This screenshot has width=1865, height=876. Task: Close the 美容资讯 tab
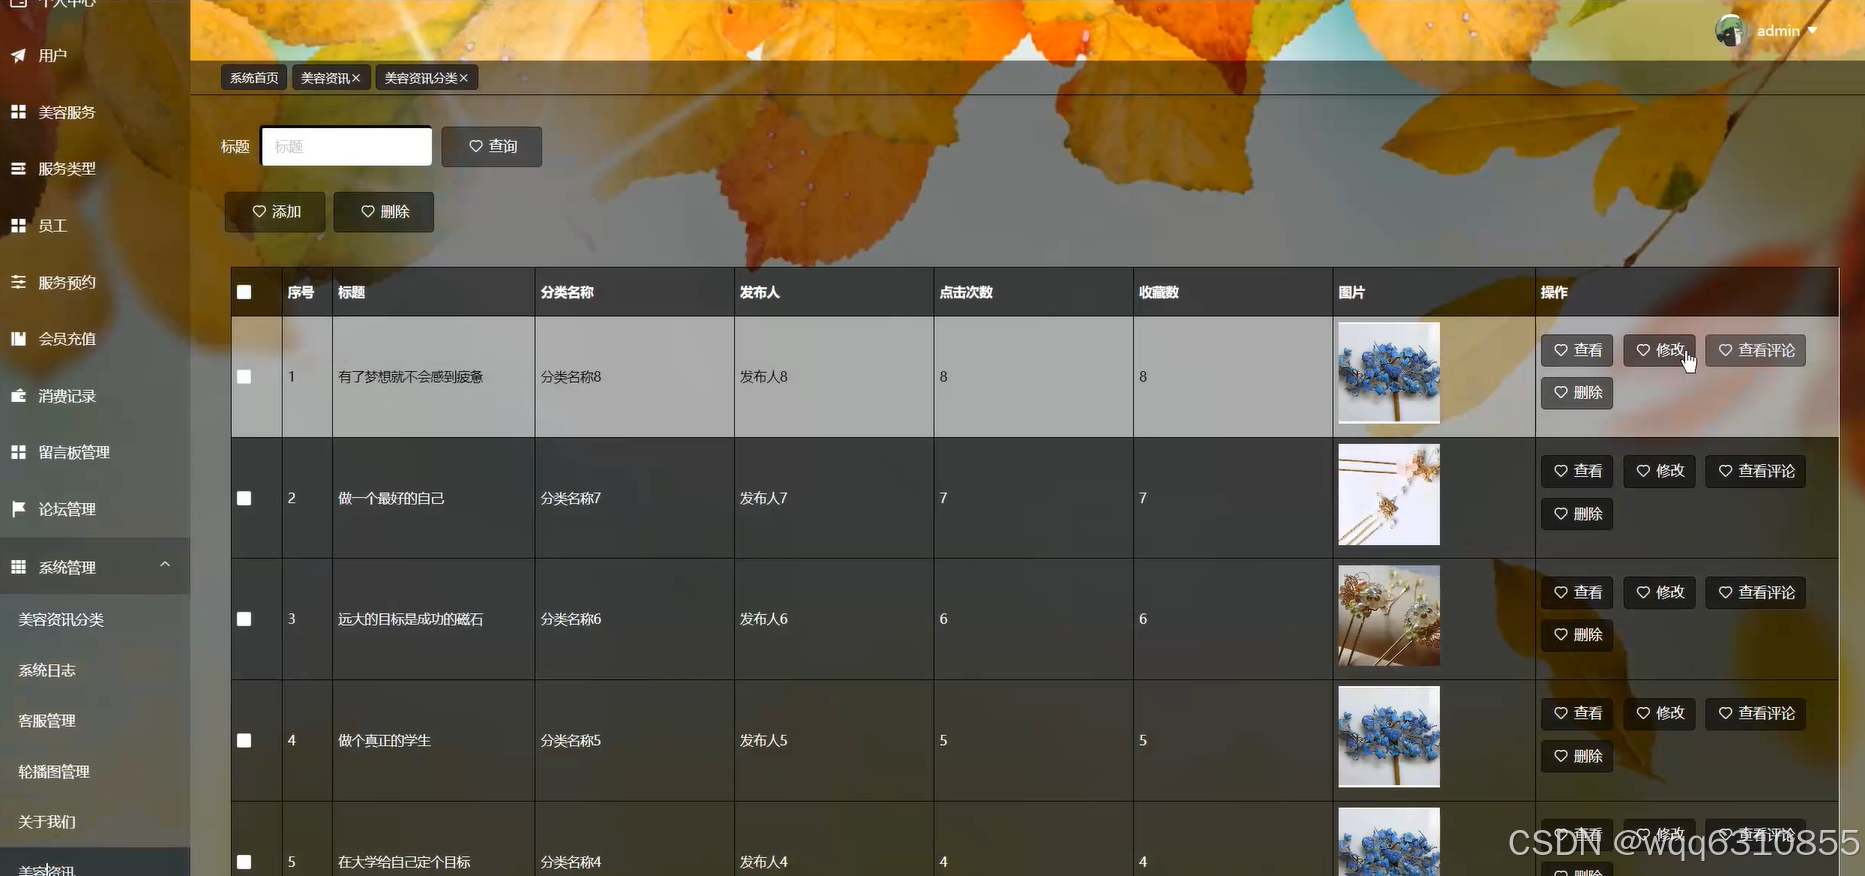pos(356,78)
